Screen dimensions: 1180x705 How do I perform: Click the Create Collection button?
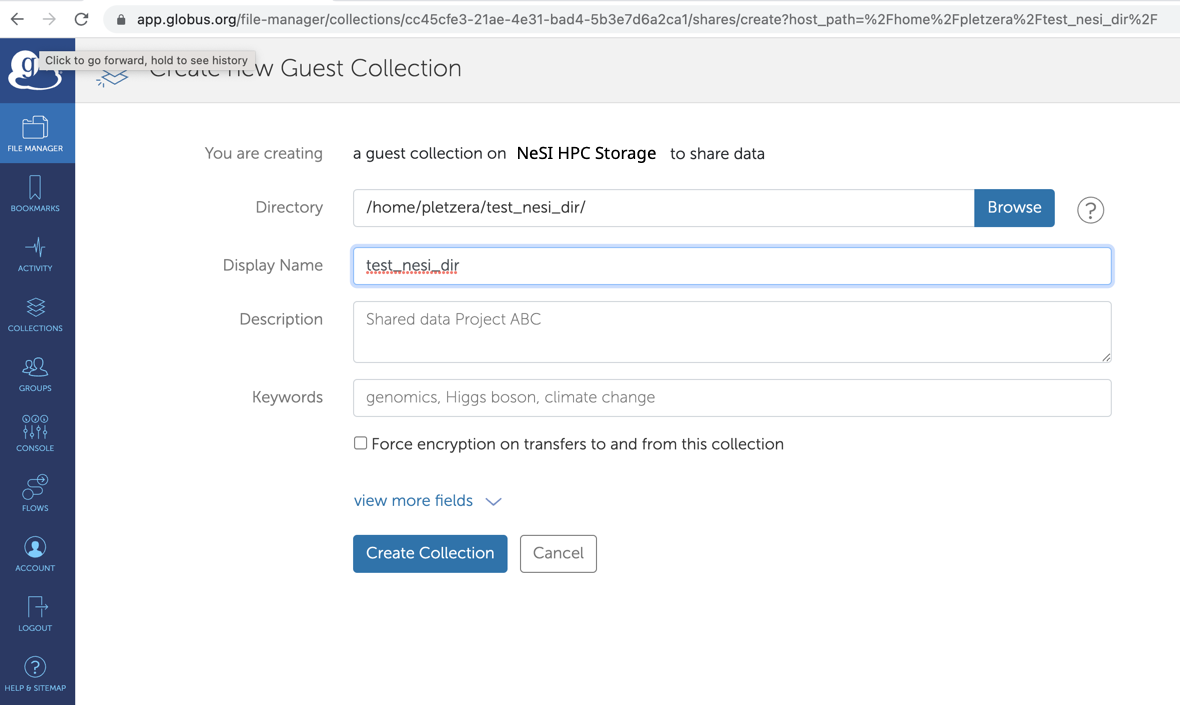coord(430,553)
